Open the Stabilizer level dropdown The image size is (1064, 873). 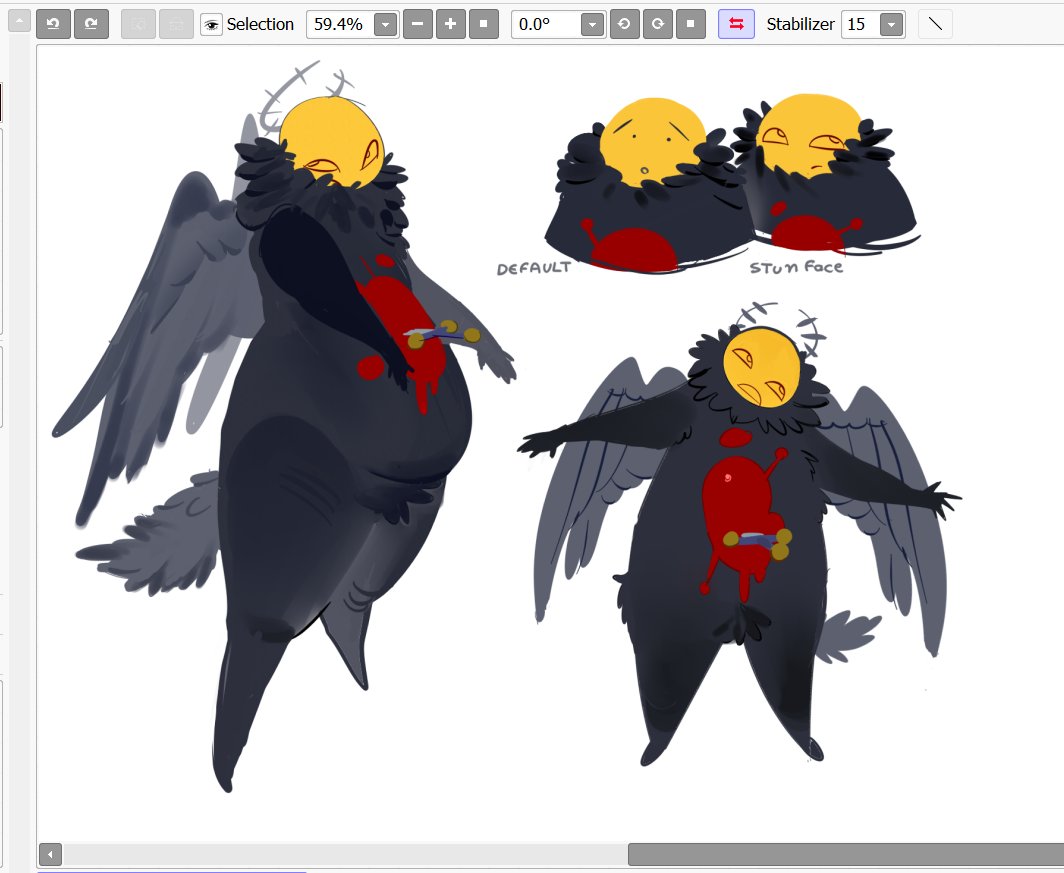coord(891,25)
